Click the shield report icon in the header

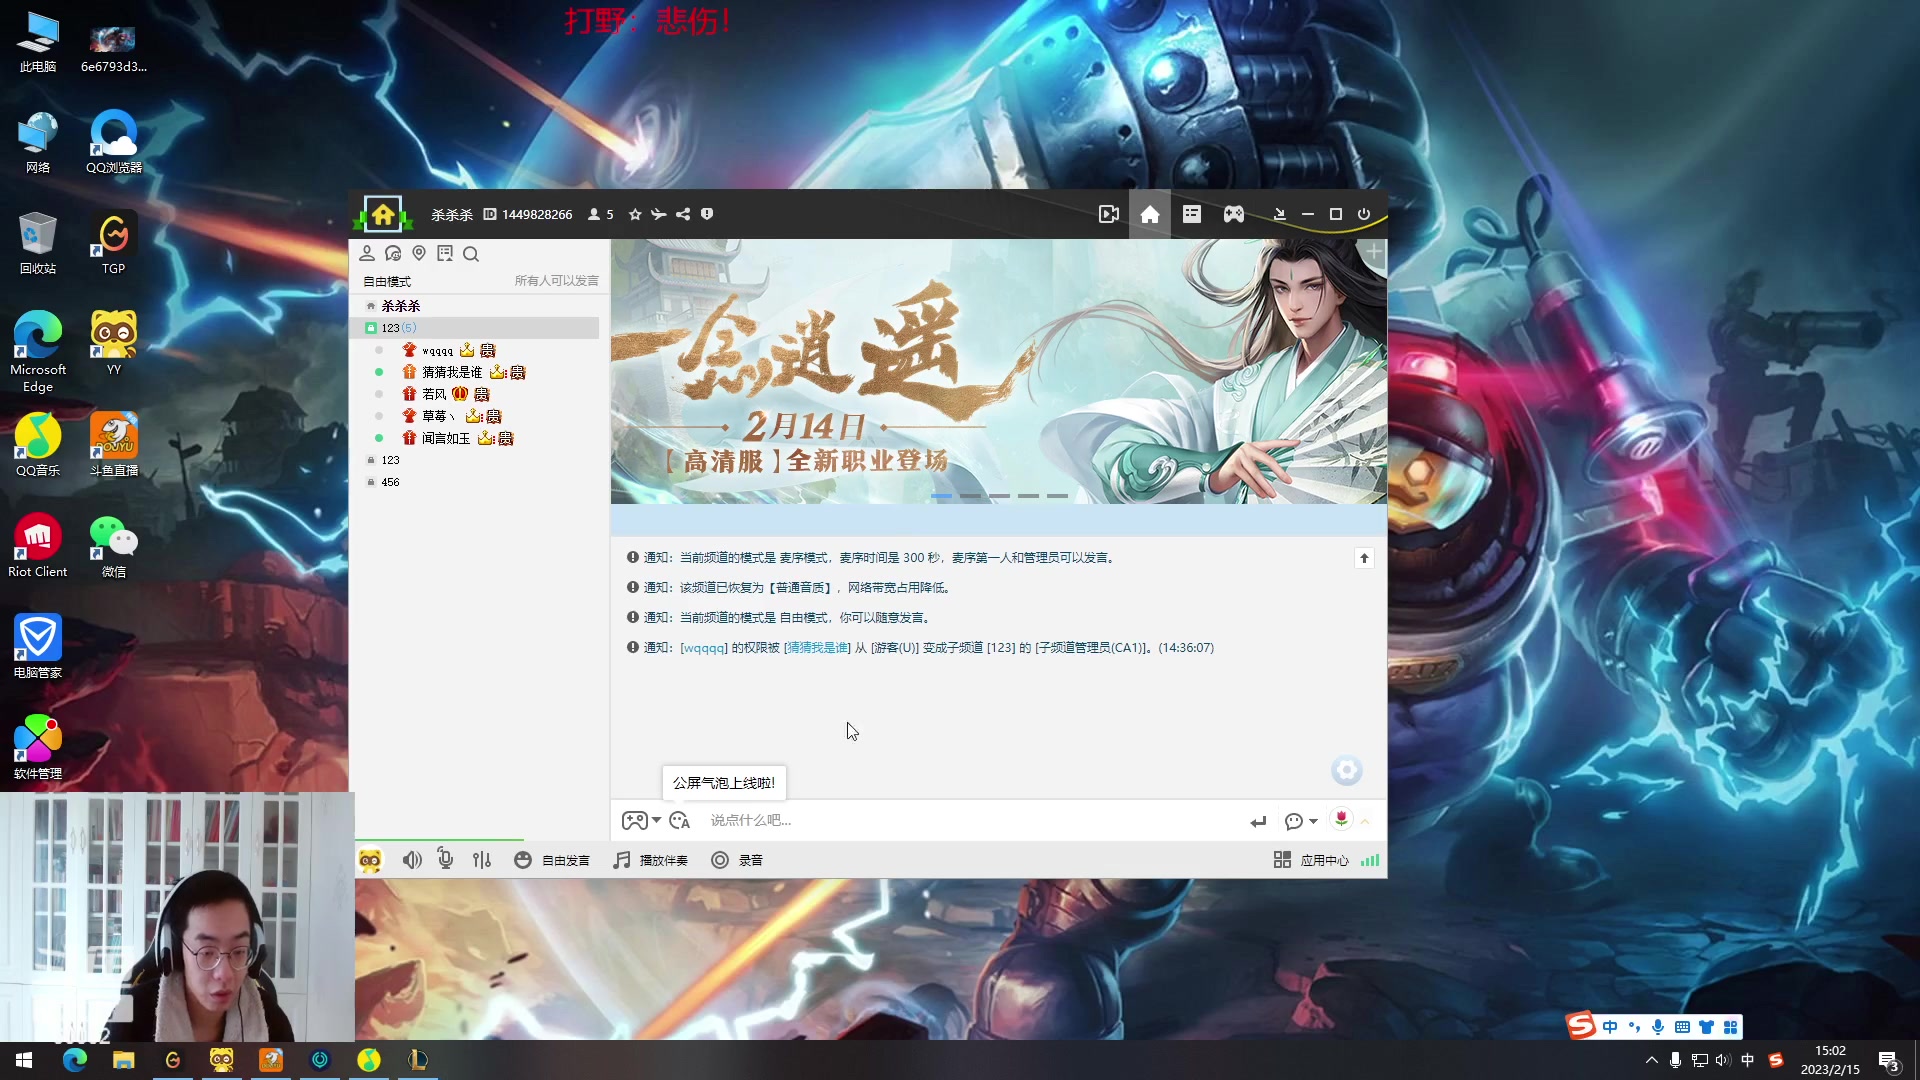(x=707, y=214)
